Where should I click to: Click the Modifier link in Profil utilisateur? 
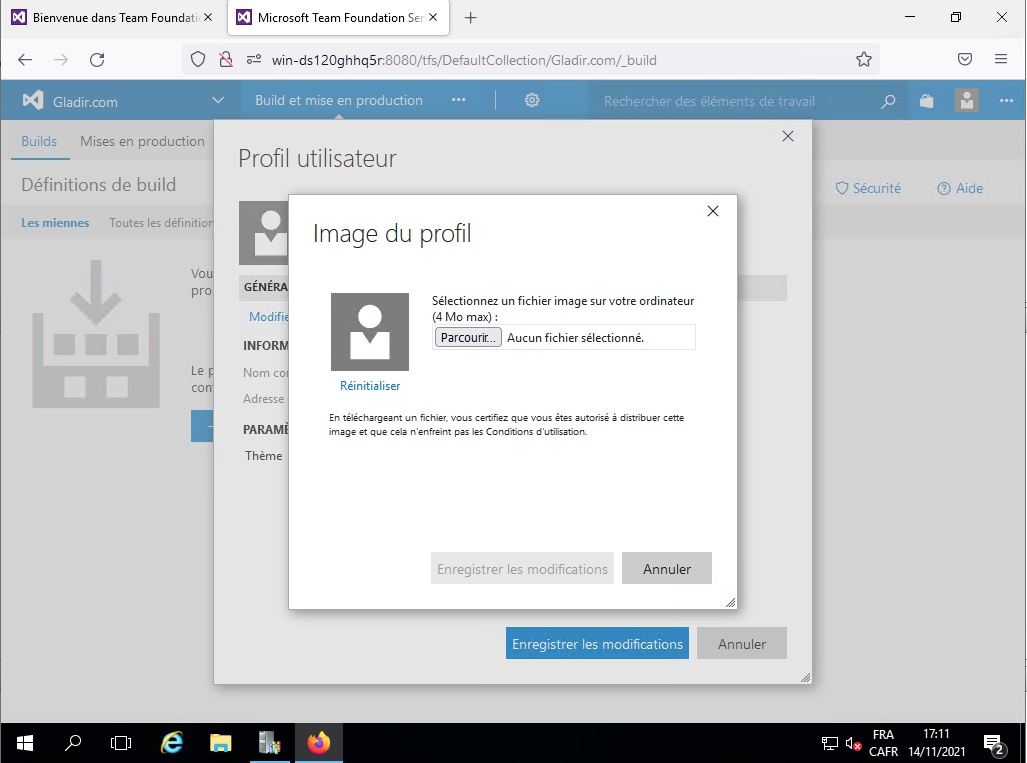click(x=269, y=316)
